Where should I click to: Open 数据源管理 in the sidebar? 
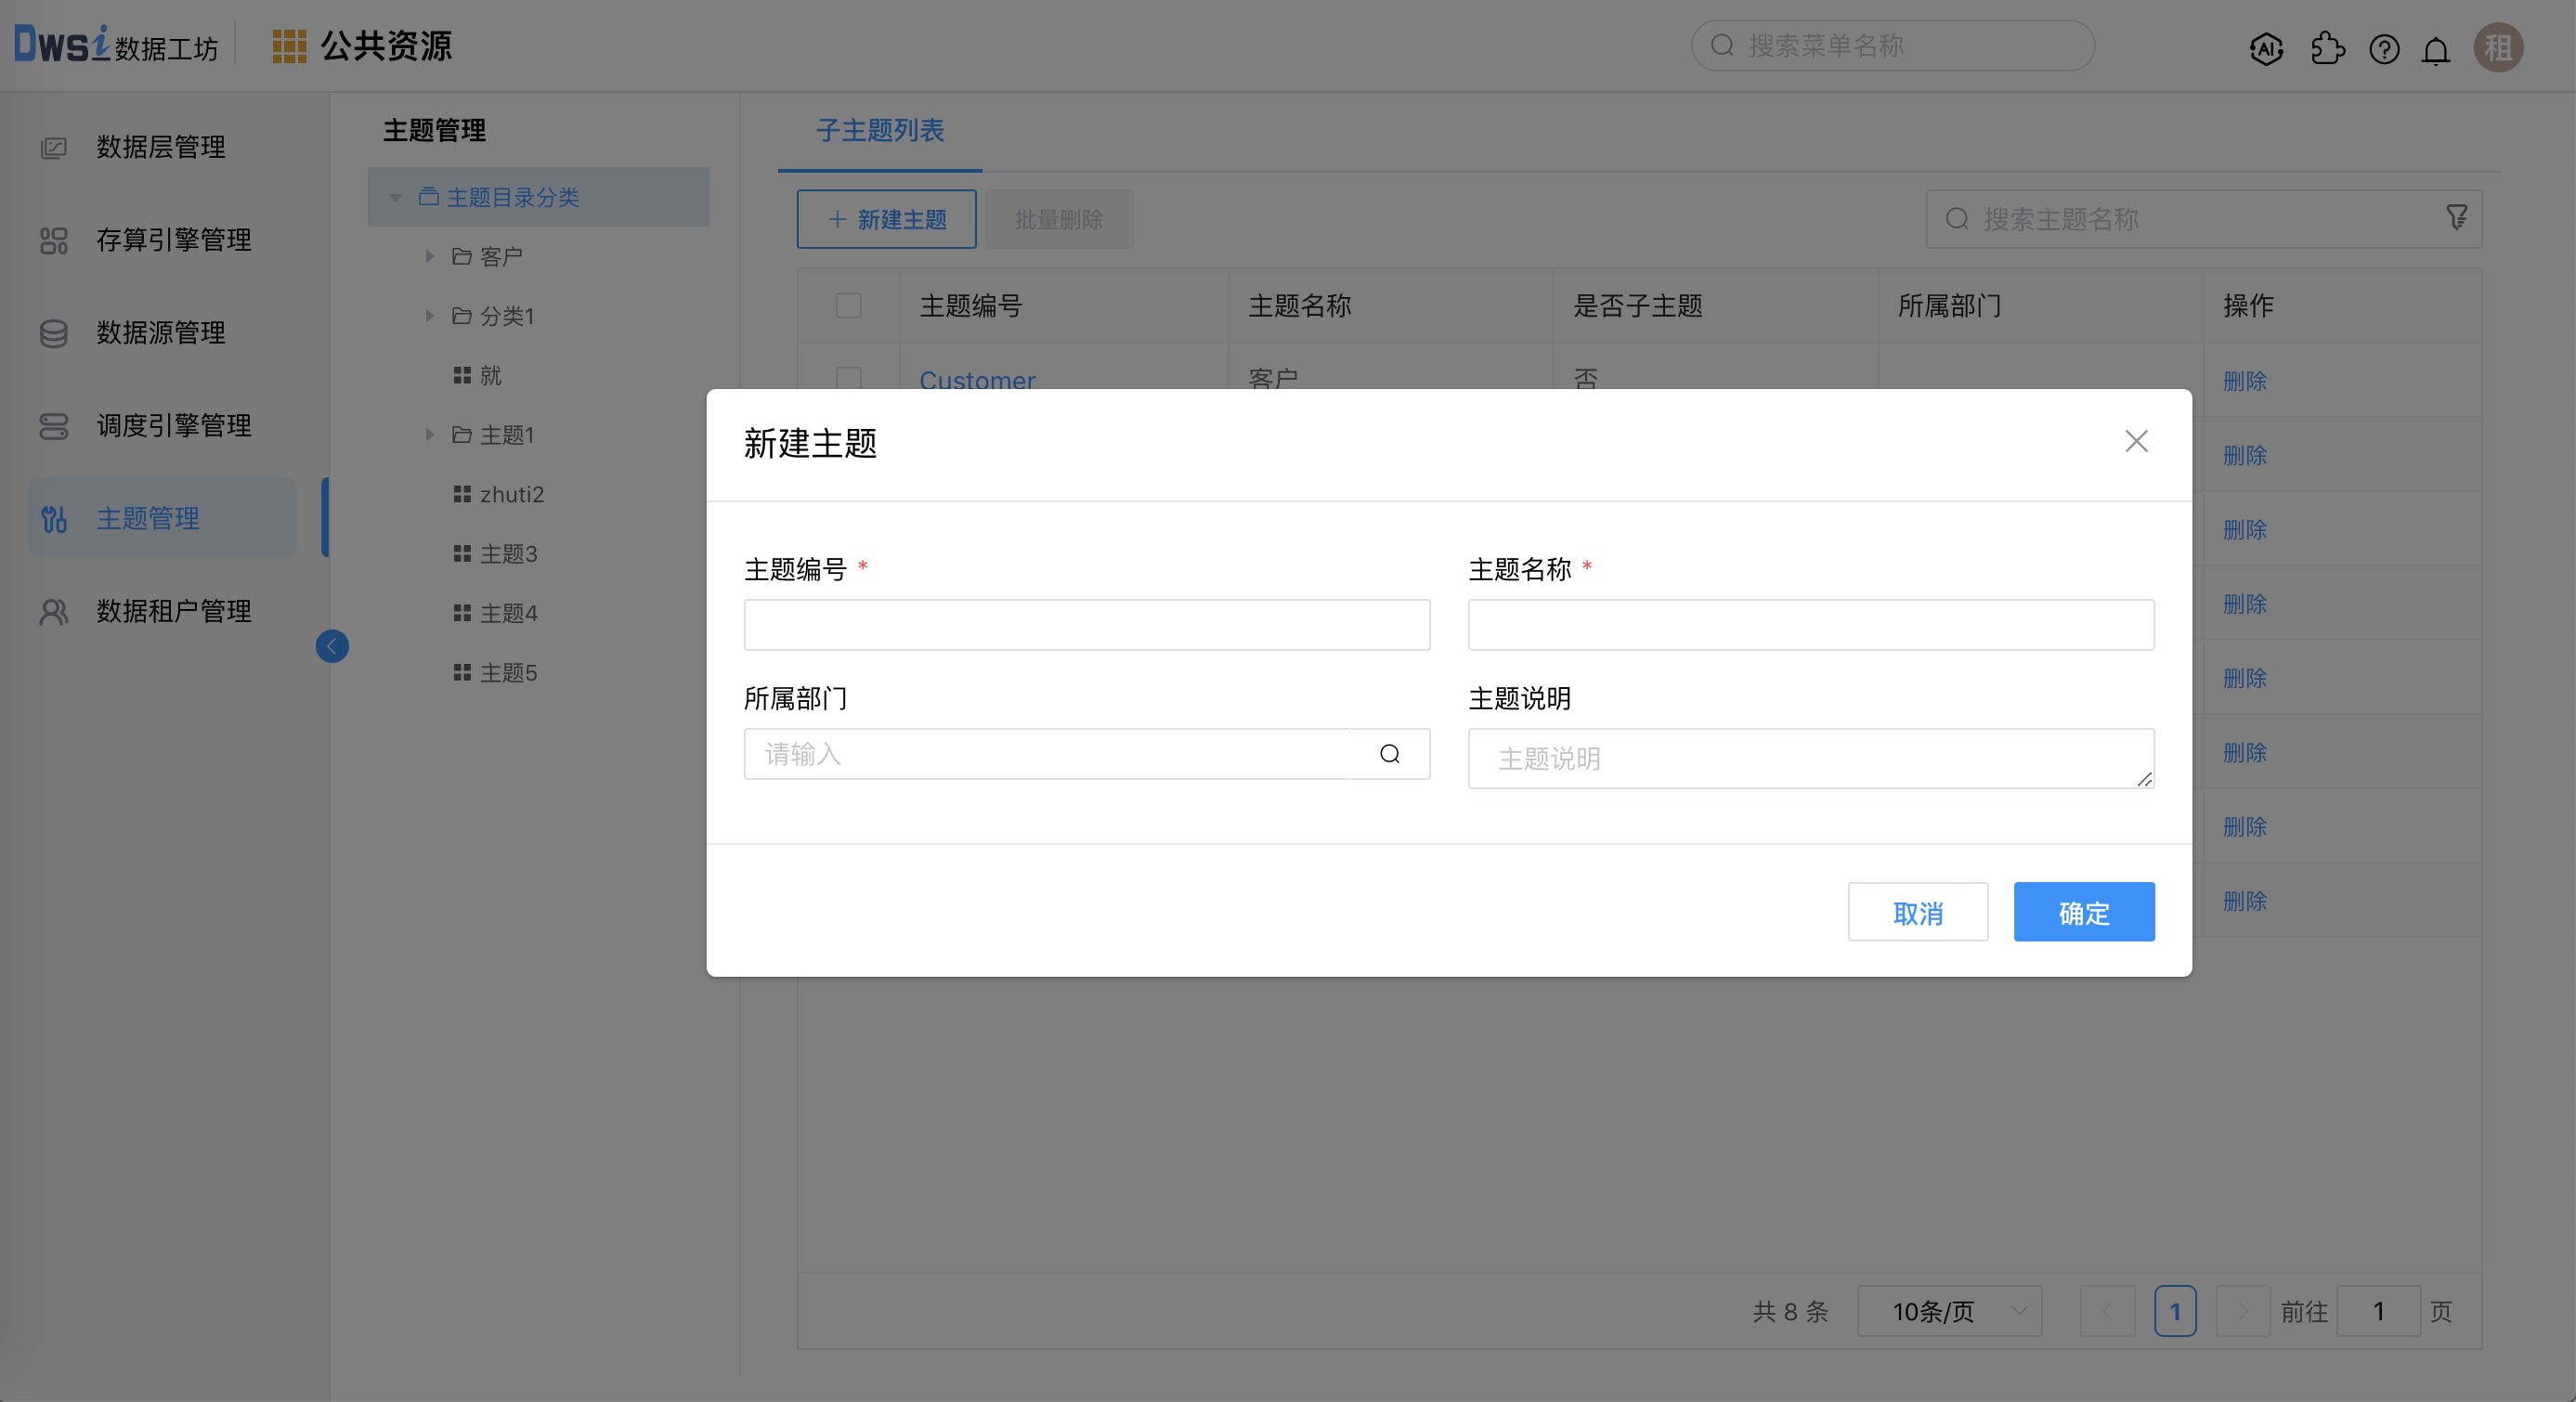tap(160, 333)
